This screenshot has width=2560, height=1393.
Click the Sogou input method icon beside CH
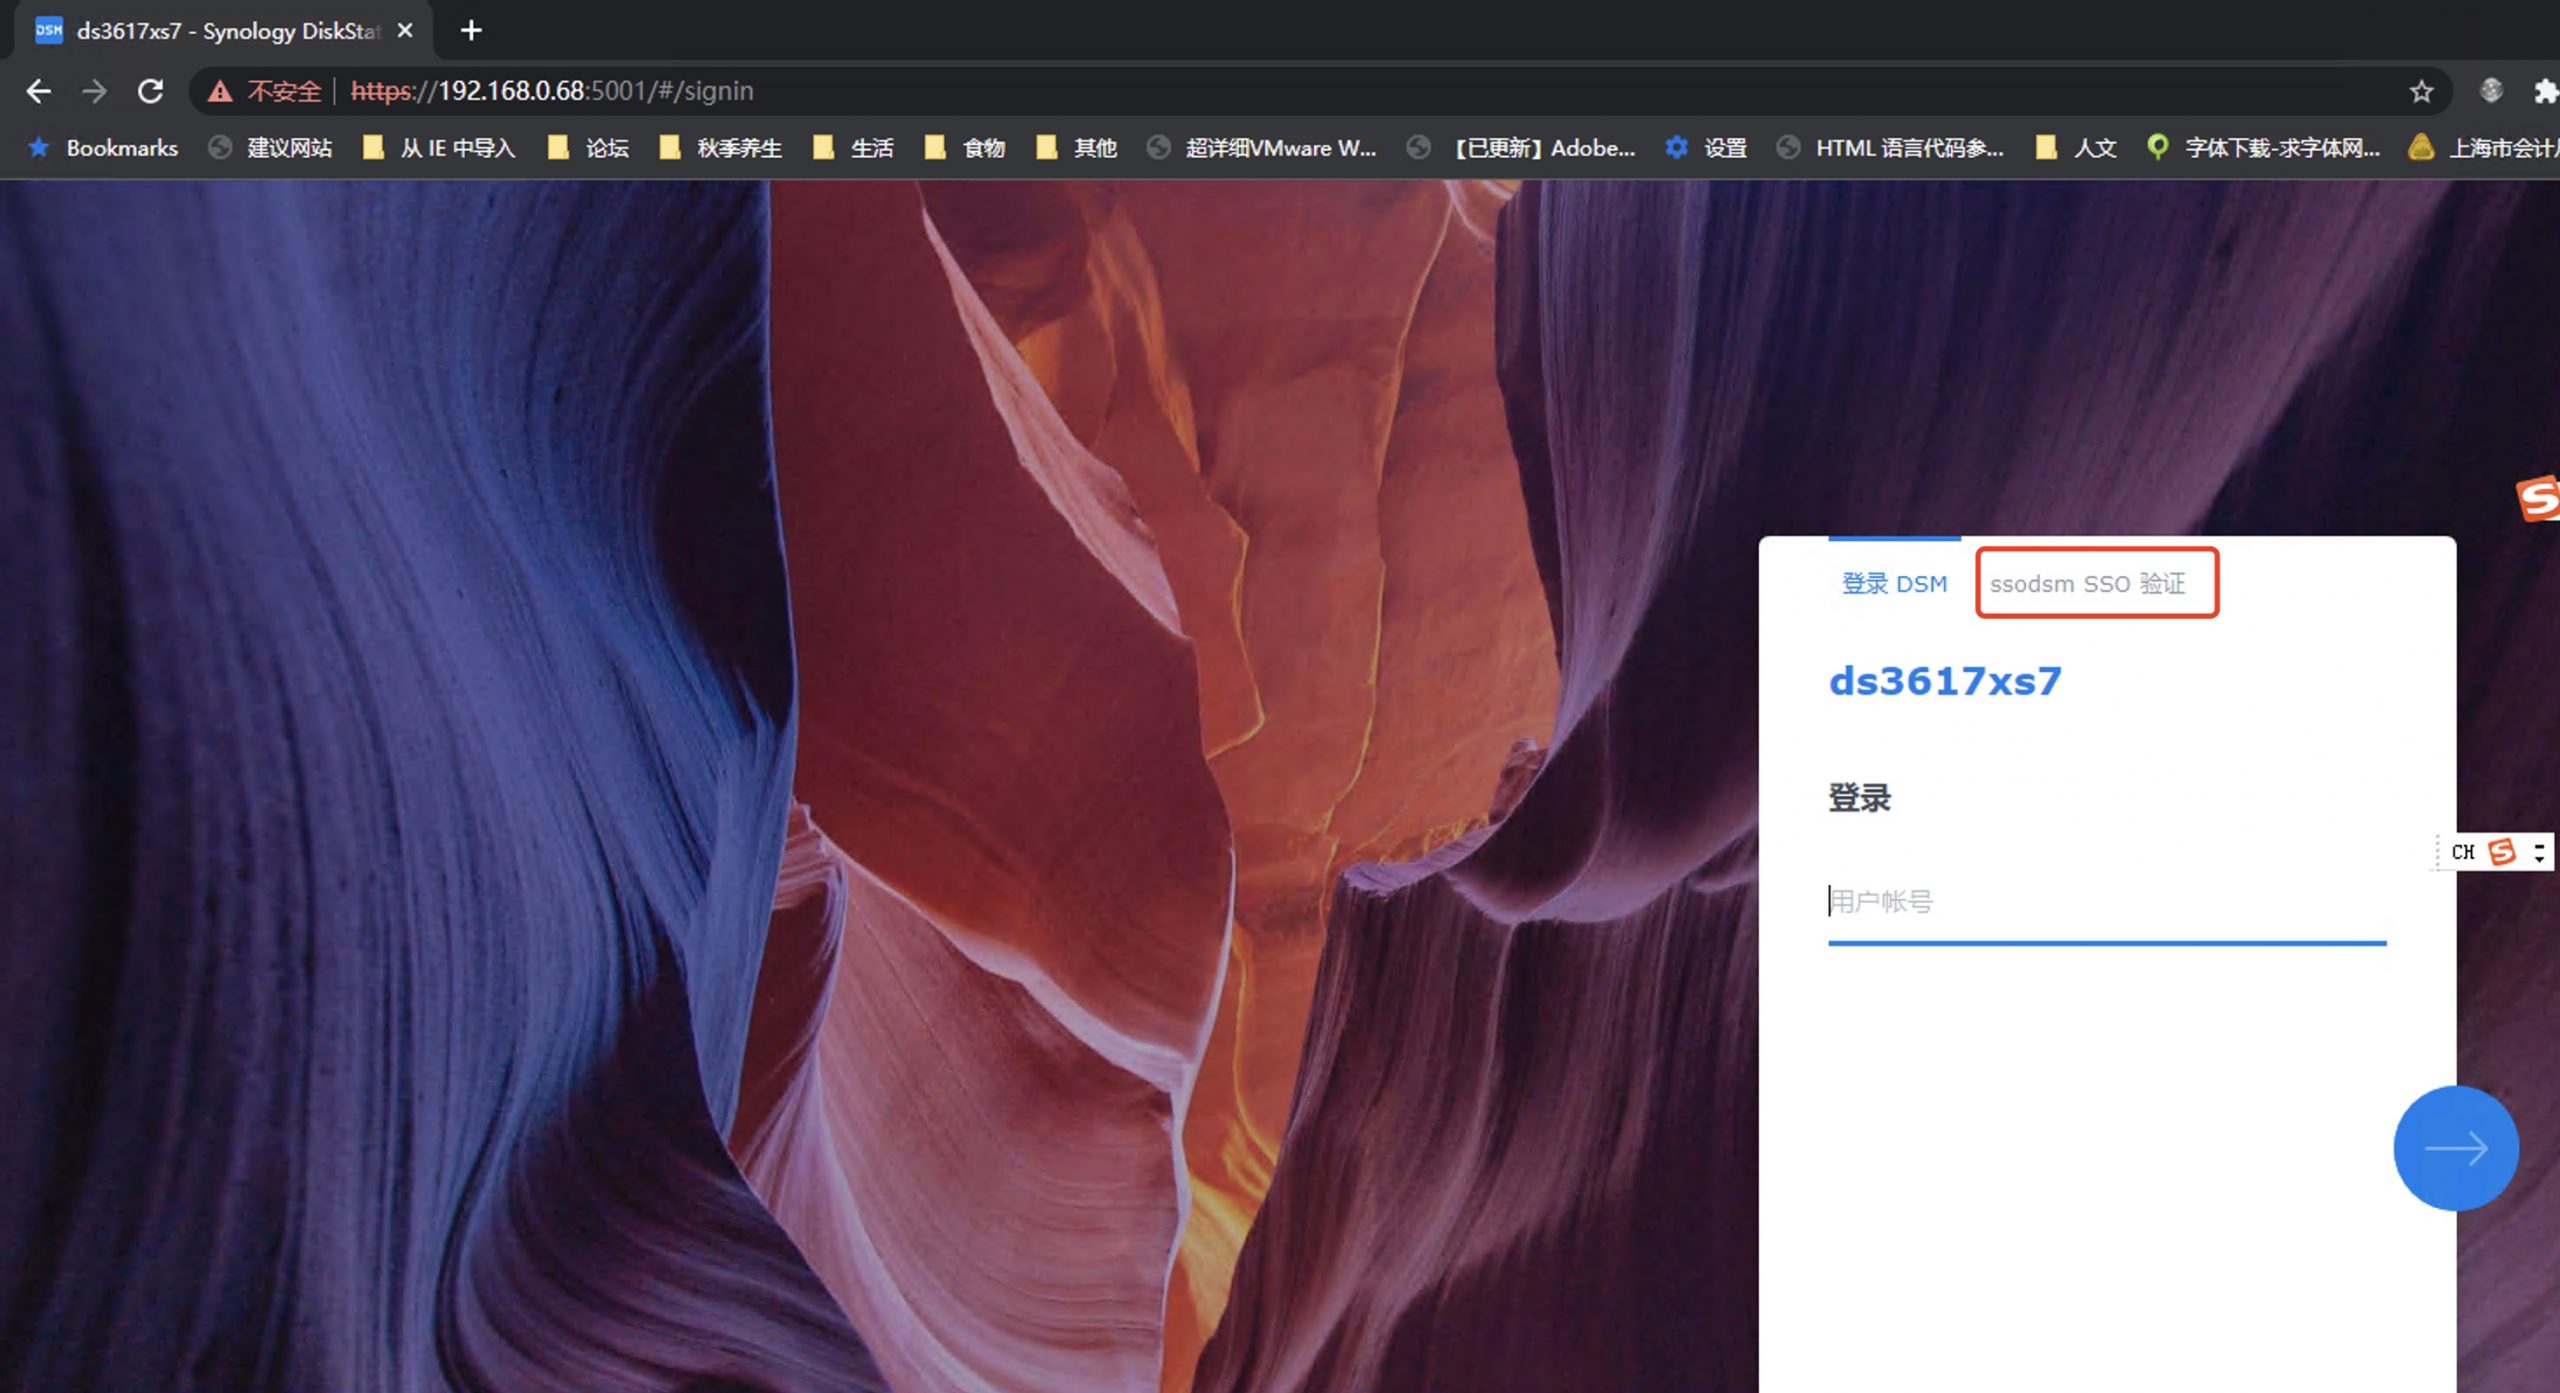tap(2502, 852)
